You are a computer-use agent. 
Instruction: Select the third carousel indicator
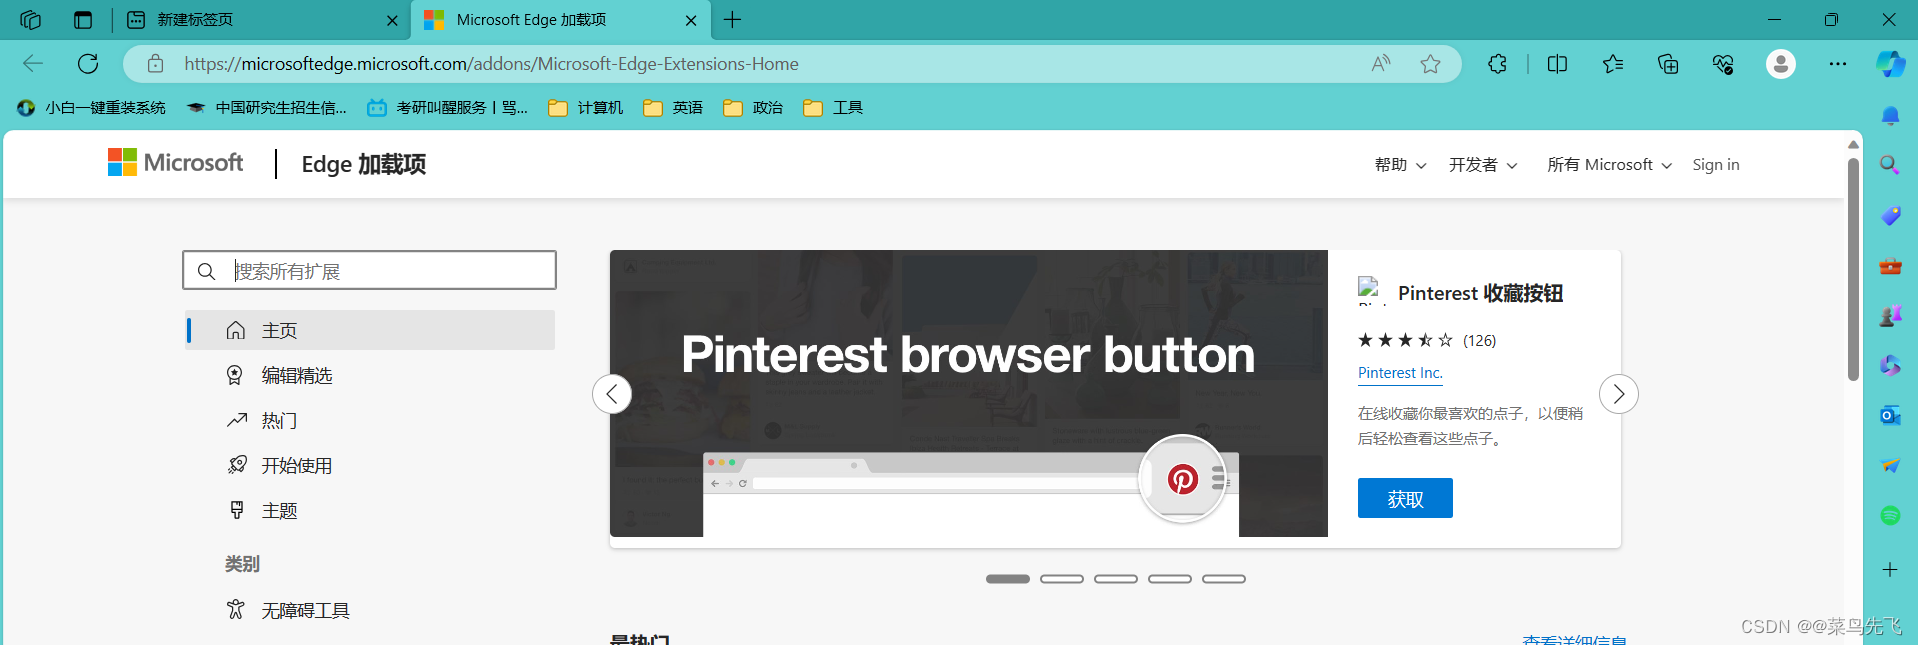point(1116,579)
